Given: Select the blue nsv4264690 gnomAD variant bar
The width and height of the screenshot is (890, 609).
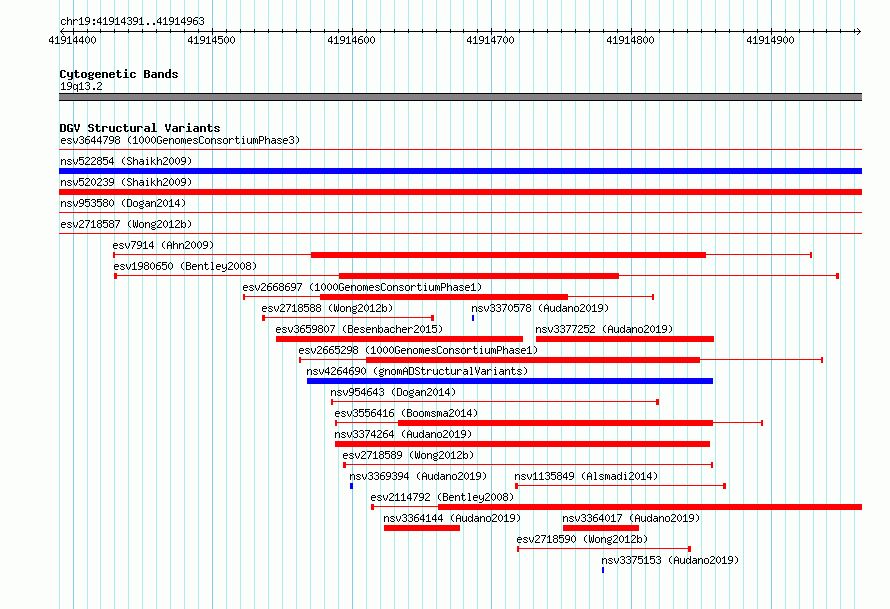Looking at the screenshot, I should click(510, 381).
